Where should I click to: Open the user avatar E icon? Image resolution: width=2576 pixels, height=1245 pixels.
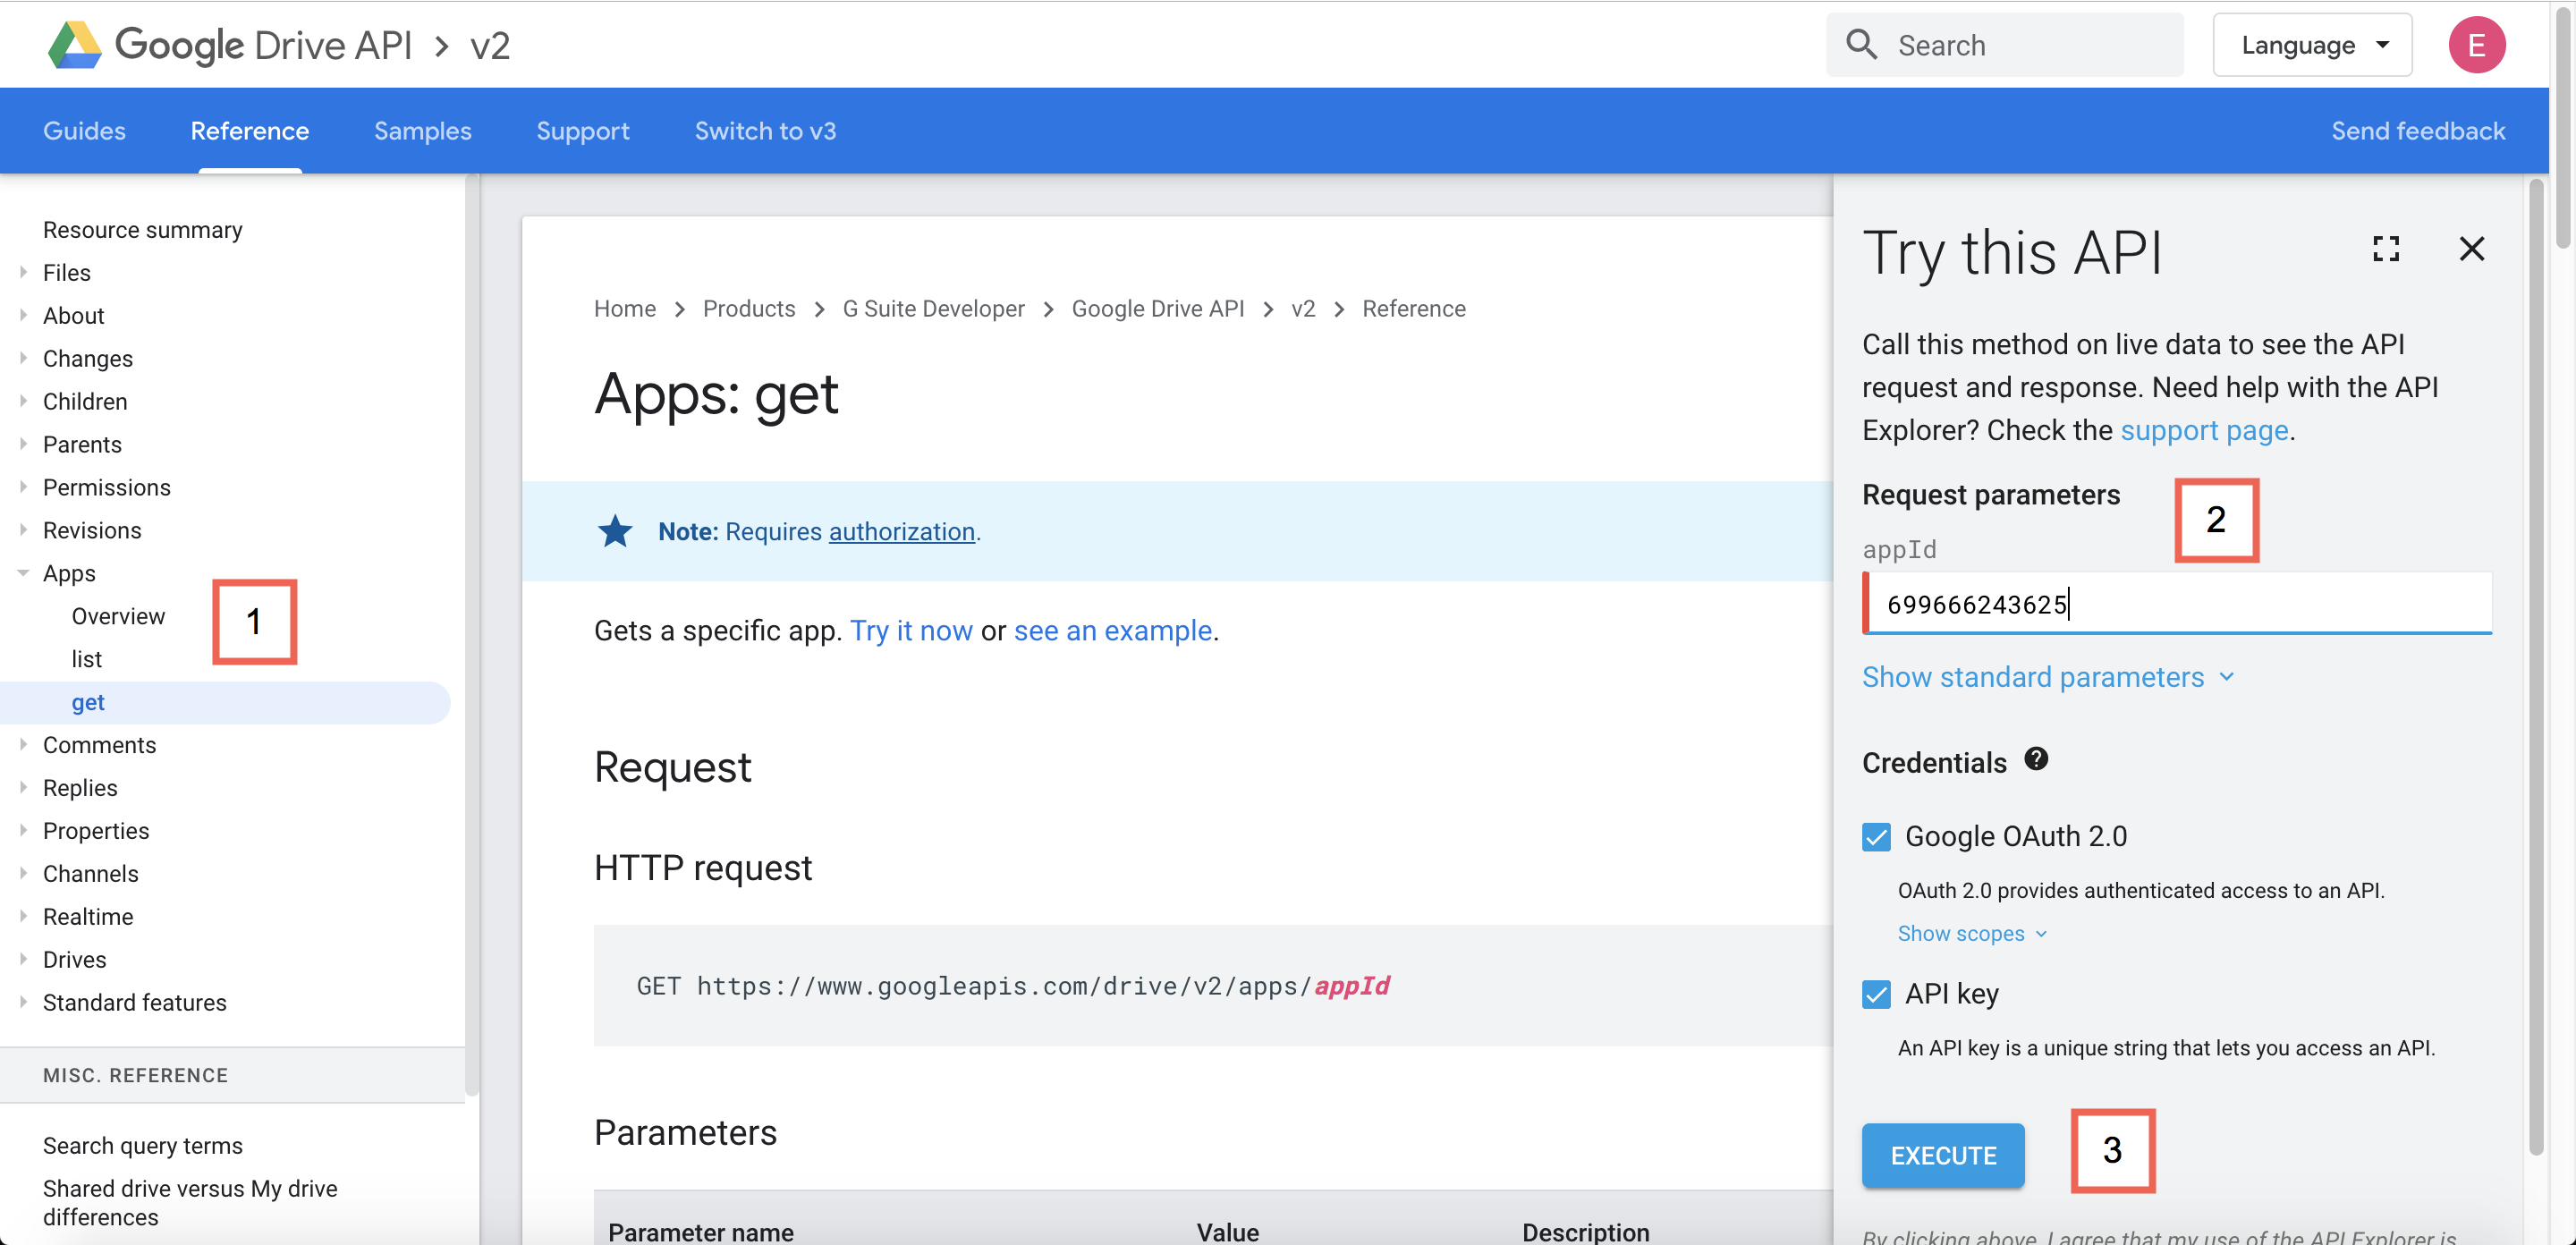[2476, 45]
